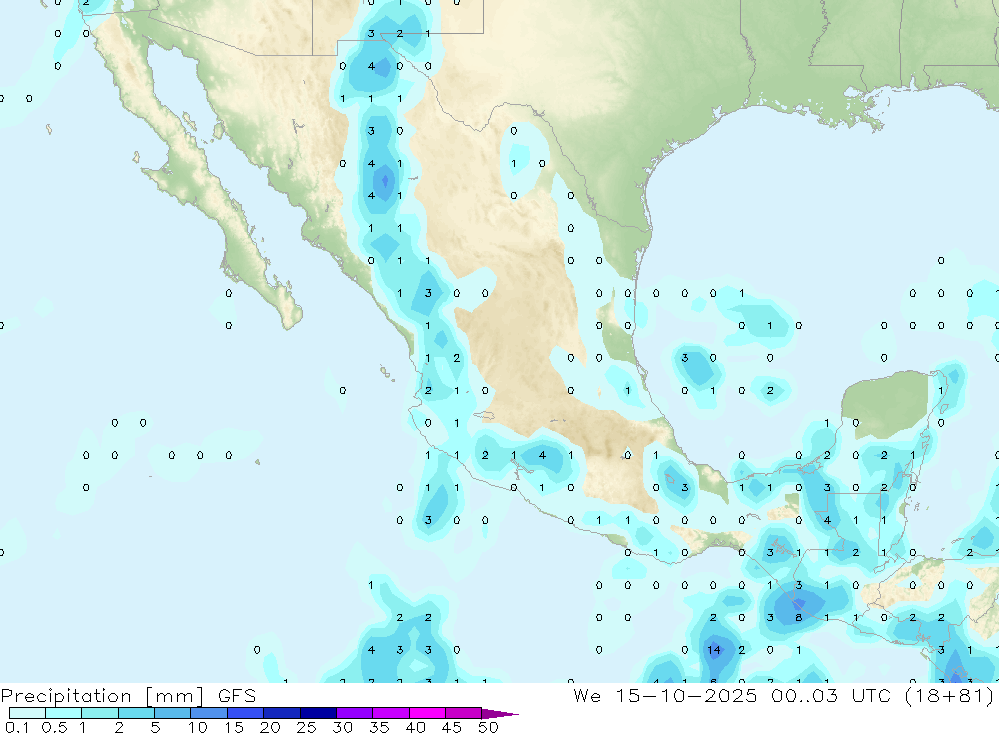Click the "Precipitation" title word
The width and height of the screenshot is (1000, 733).
(x=66, y=696)
